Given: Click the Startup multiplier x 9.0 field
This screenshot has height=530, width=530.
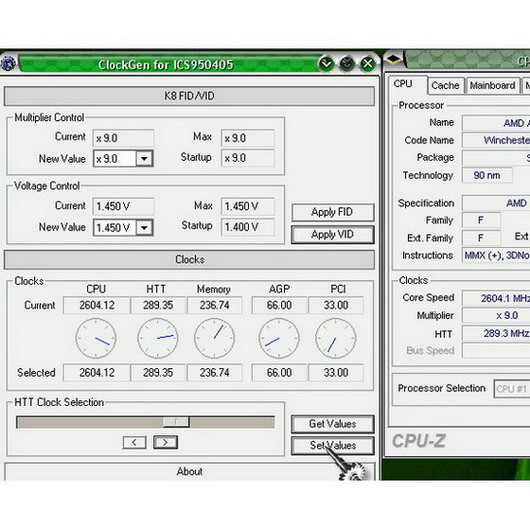Looking at the screenshot, I should coord(248,158).
